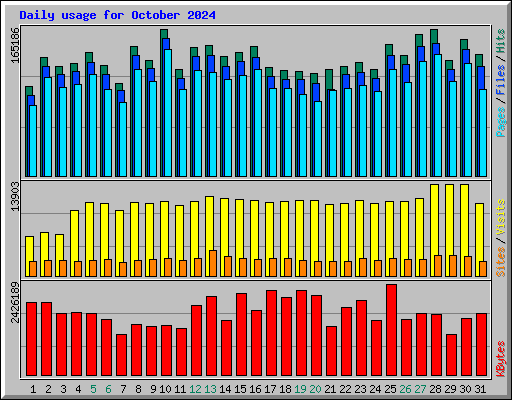
Task: Select day label "25" on the axis
Action: [390, 389]
